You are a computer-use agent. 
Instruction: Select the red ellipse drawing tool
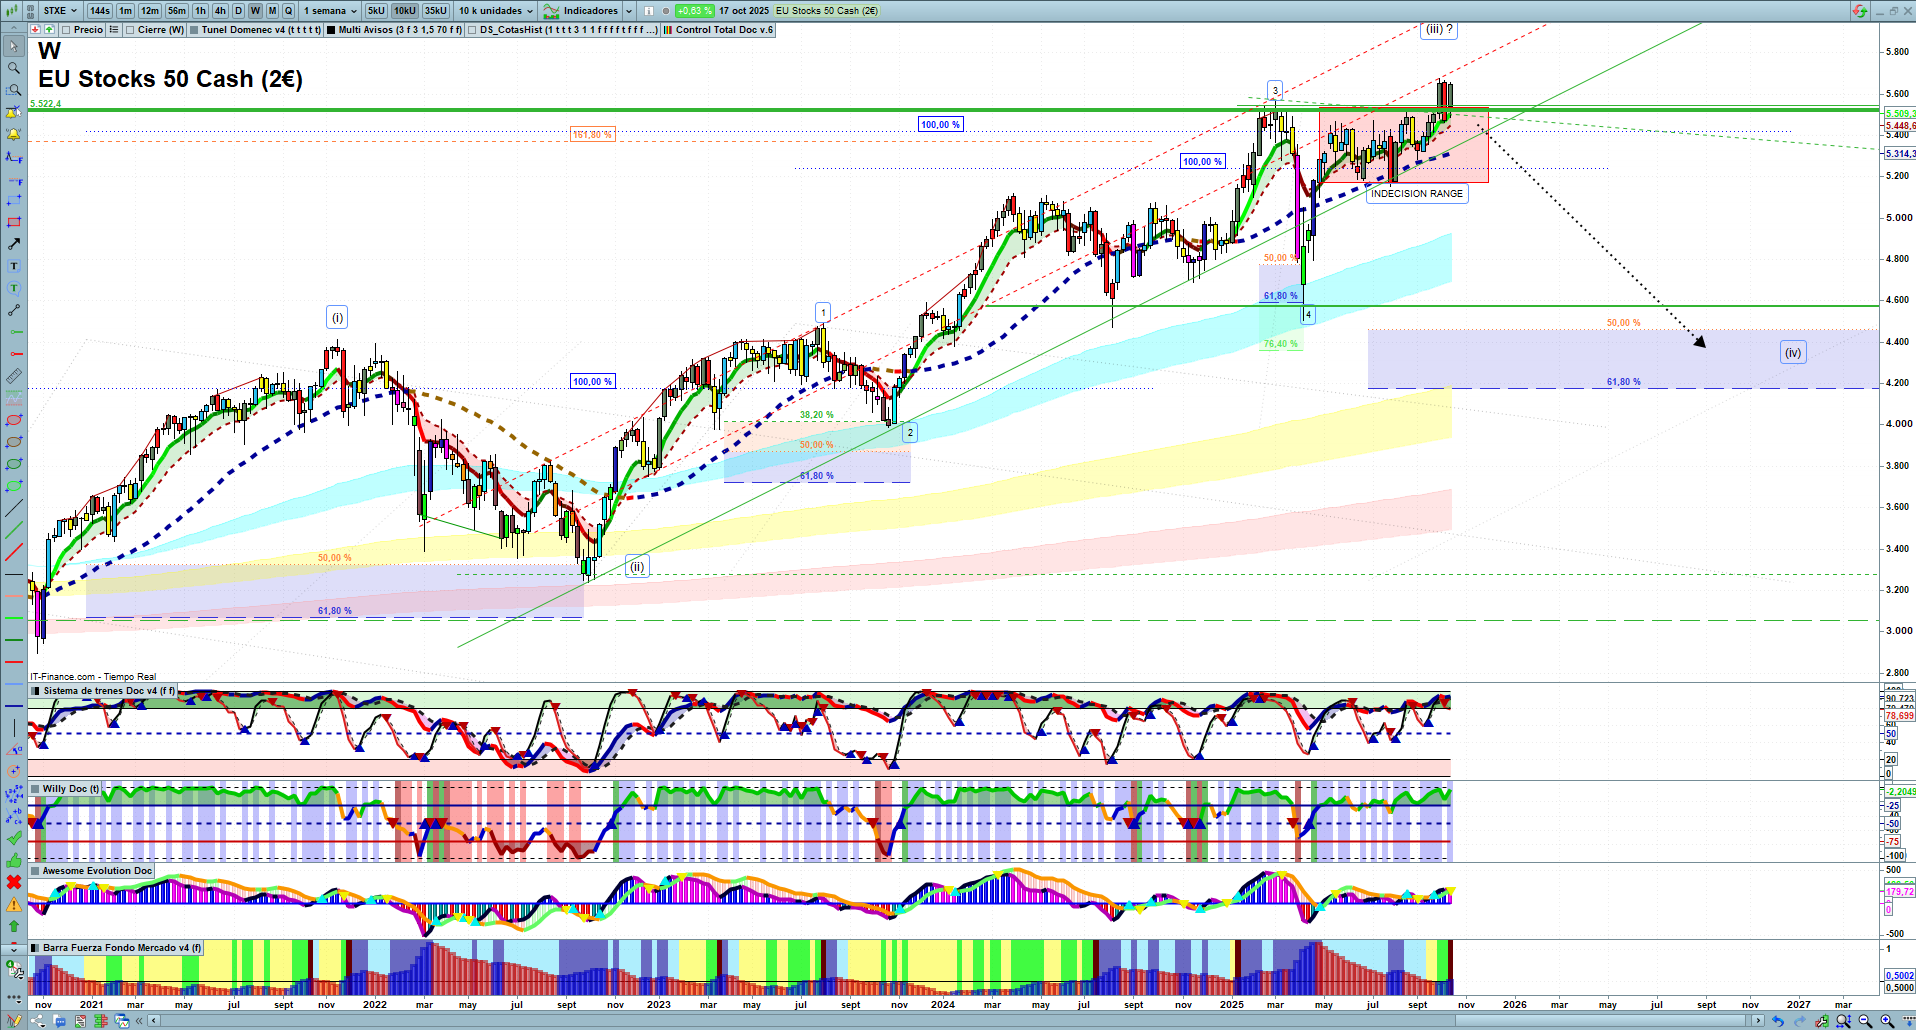[14, 420]
